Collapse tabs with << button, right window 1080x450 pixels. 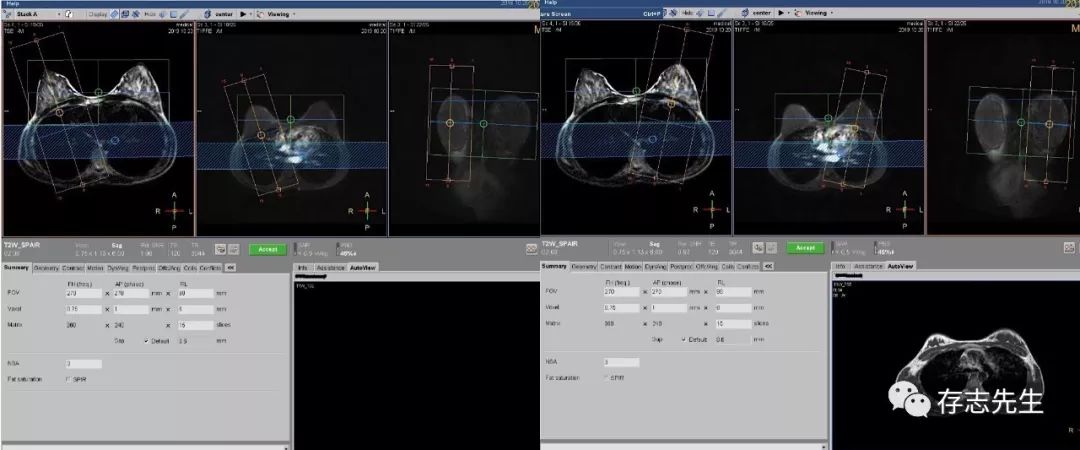tap(768, 266)
